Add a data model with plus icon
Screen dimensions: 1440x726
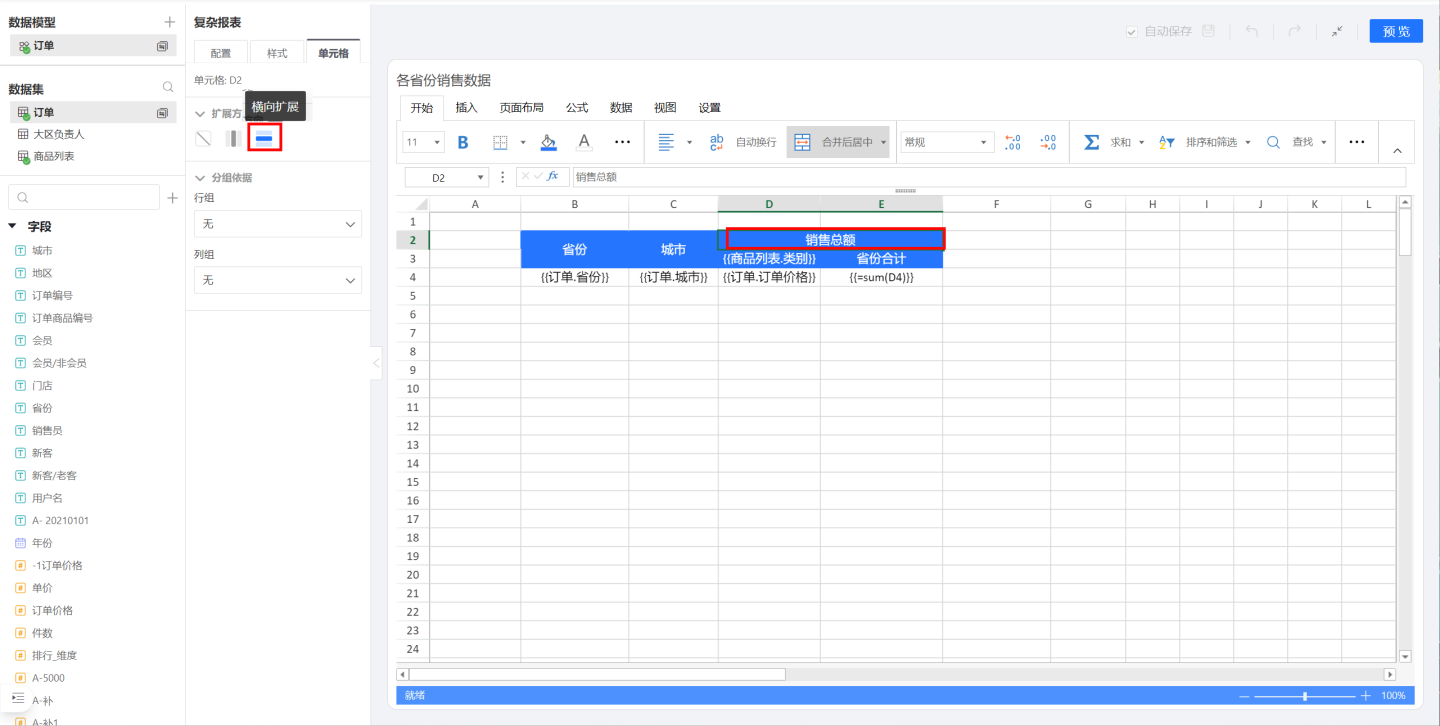click(169, 22)
